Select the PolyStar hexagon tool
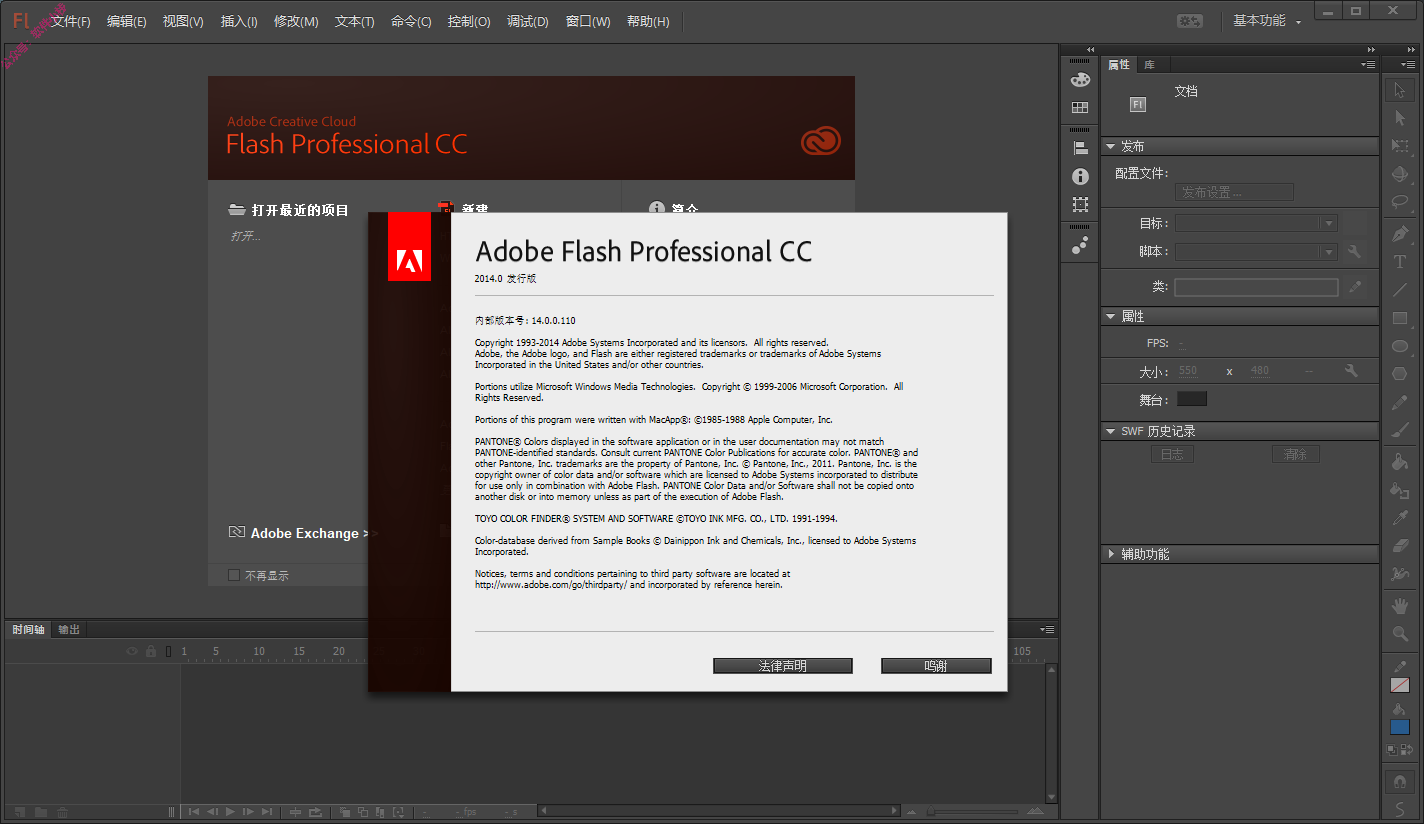The width and height of the screenshot is (1424, 824). (1400, 374)
